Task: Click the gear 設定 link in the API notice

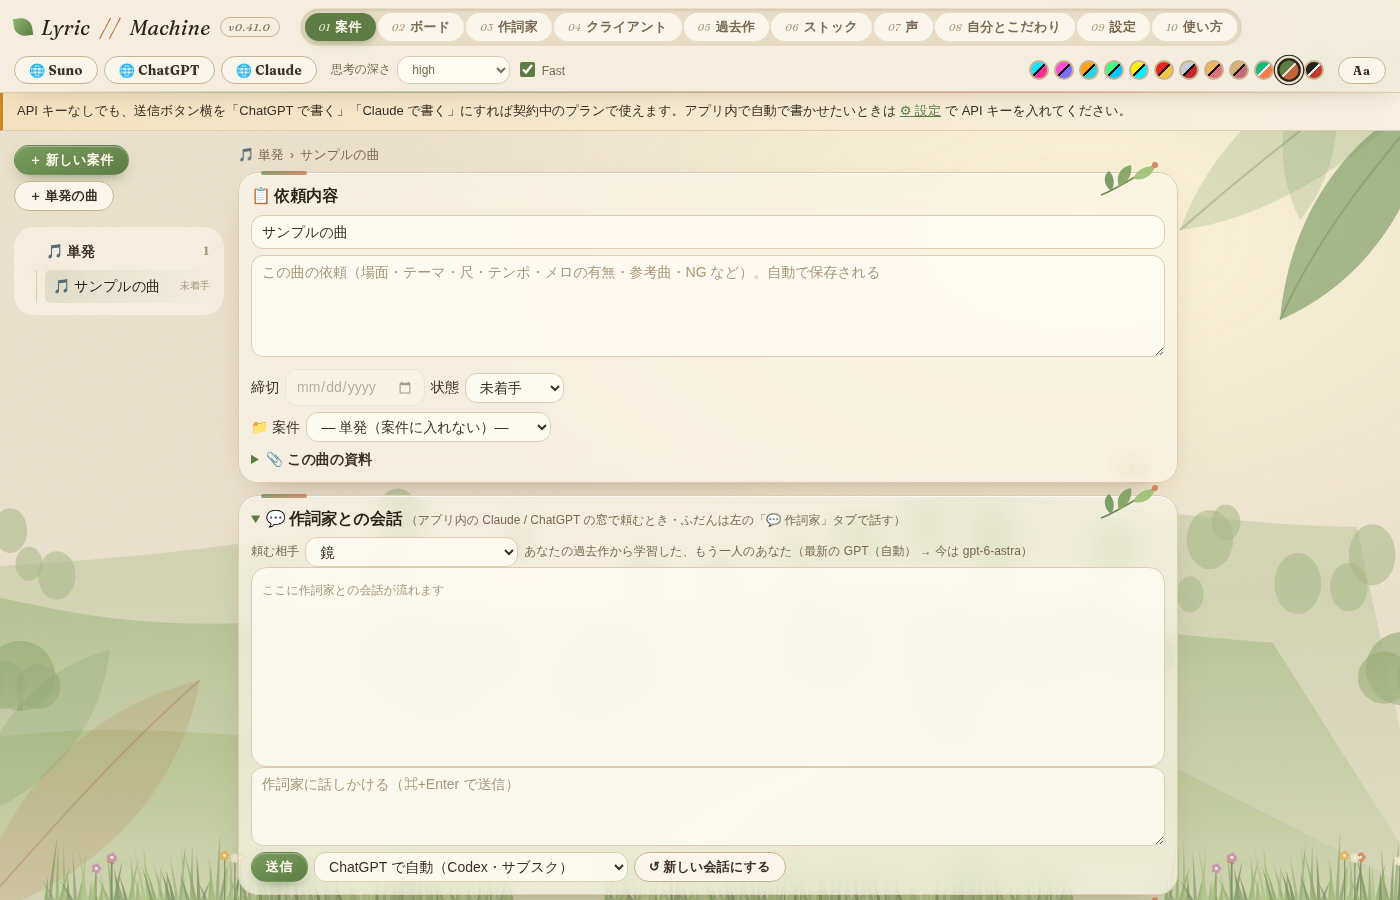Action: tap(920, 111)
